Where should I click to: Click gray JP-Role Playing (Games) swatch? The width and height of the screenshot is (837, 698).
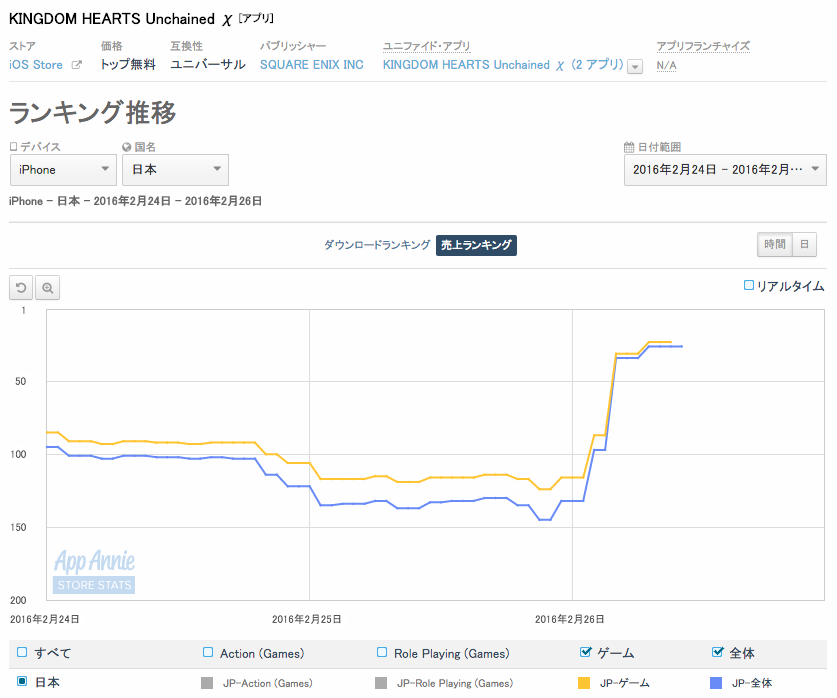[381, 683]
